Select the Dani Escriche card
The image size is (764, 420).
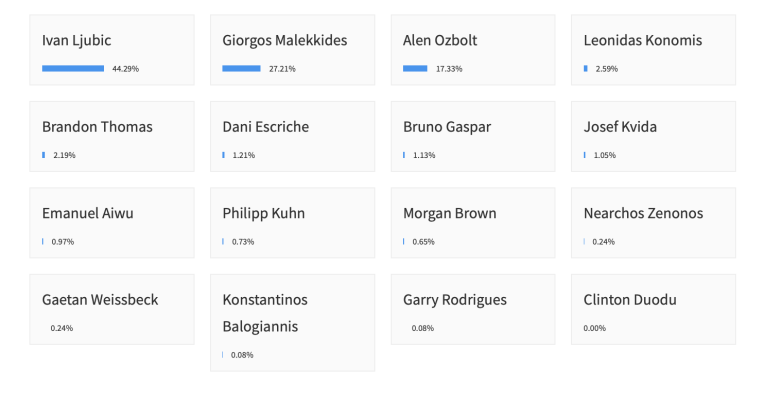point(292,136)
